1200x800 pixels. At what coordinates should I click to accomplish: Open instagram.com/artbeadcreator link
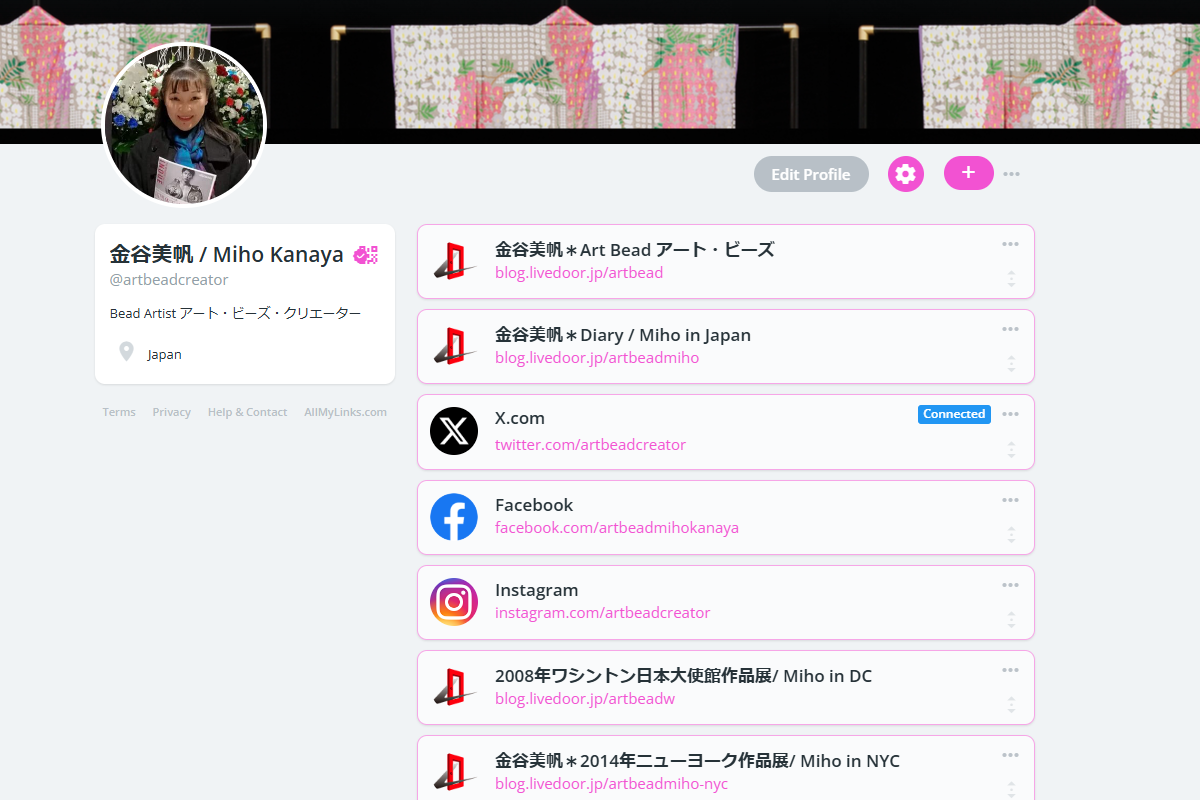[602, 613]
